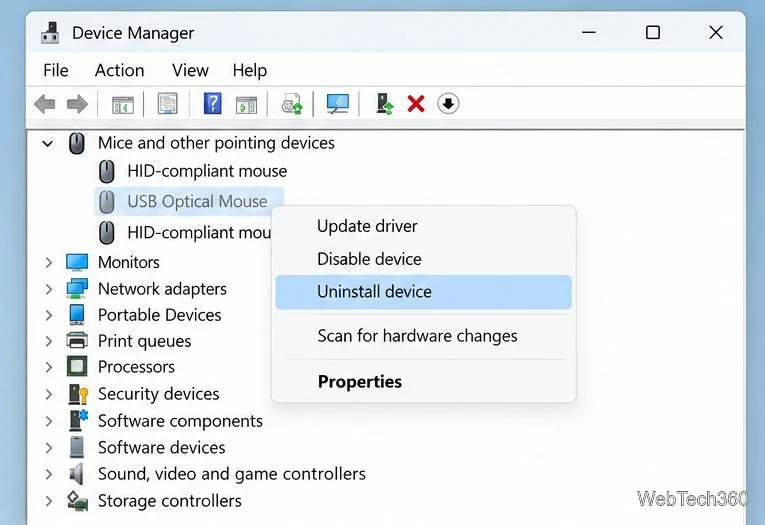
Task: Click the monitor toolbar icon
Action: 338,104
